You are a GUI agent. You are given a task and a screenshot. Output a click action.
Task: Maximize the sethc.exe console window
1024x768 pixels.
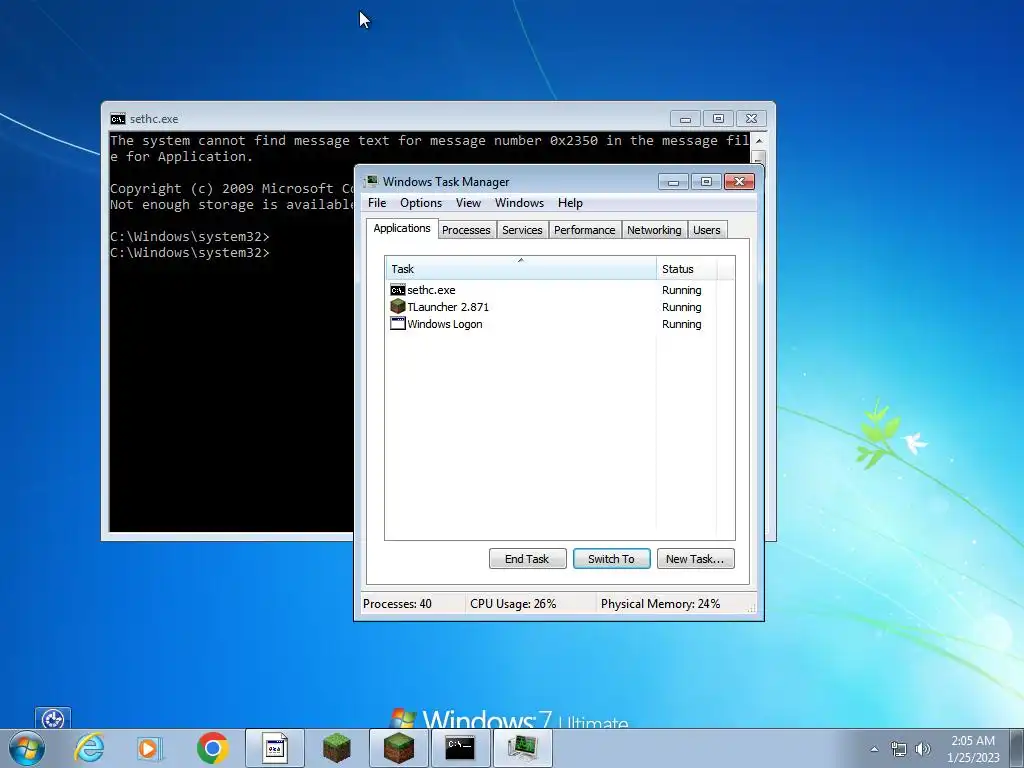[718, 119]
